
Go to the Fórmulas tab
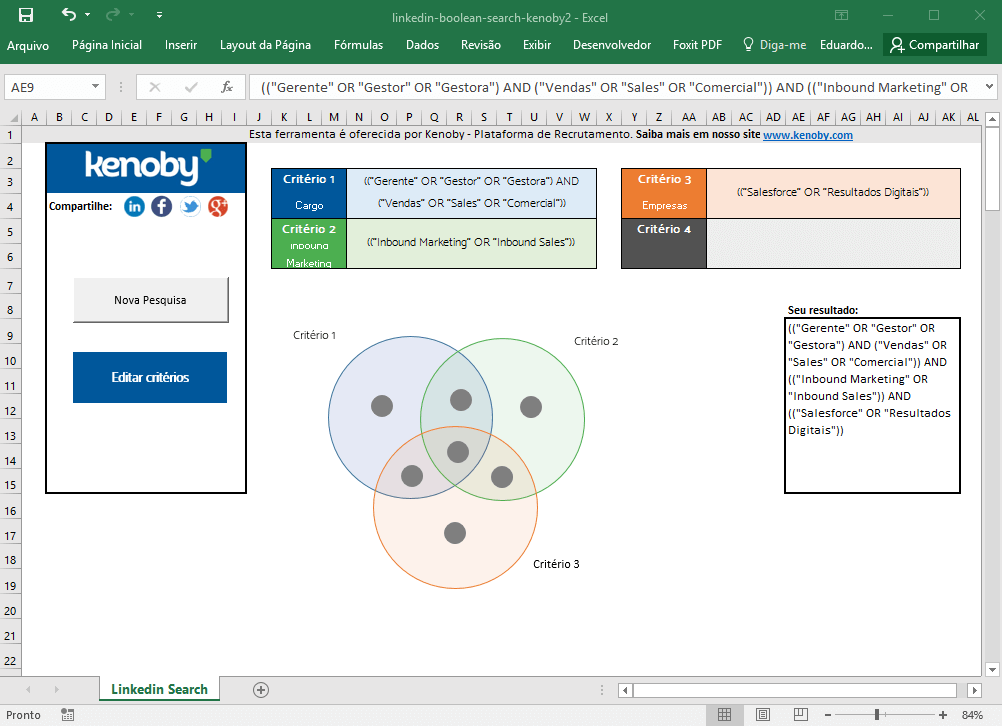click(x=358, y=45)
